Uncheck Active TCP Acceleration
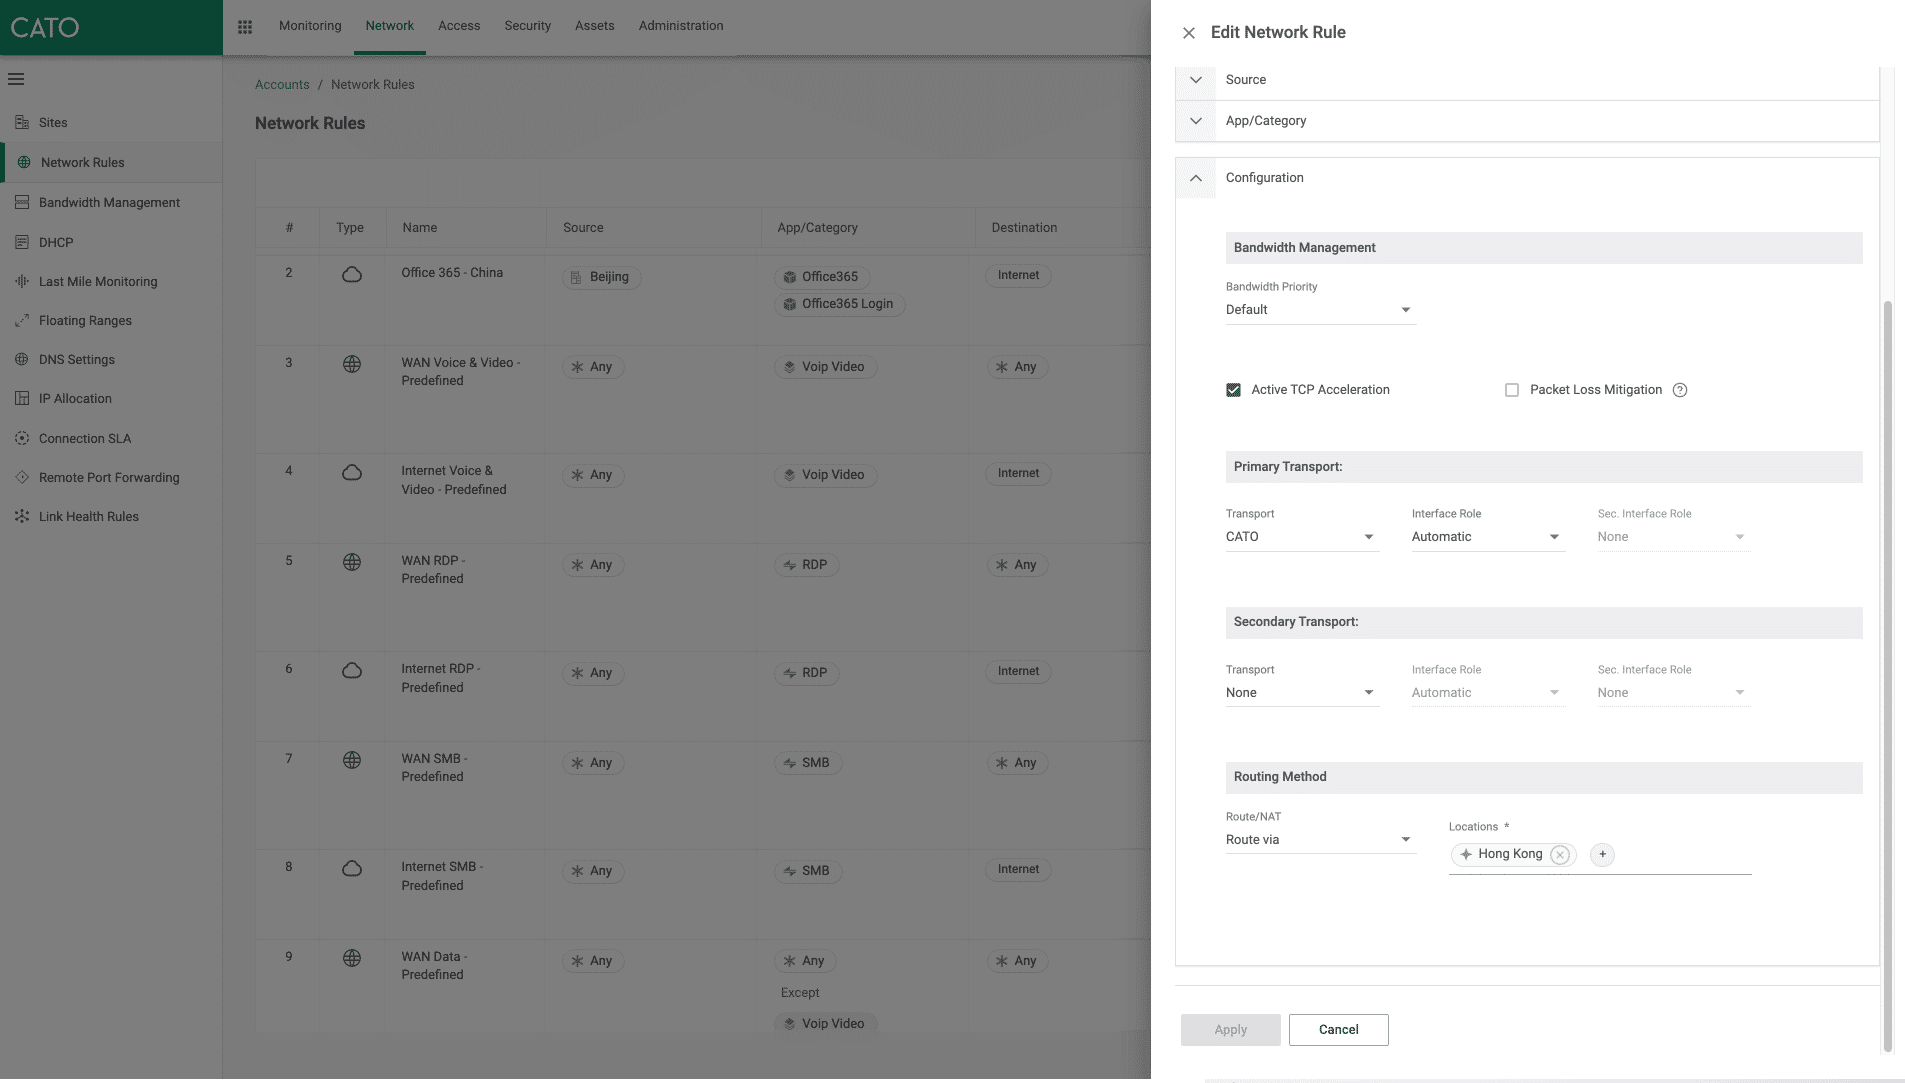Screen dimensions: 1905x1083 [1234, 390]
